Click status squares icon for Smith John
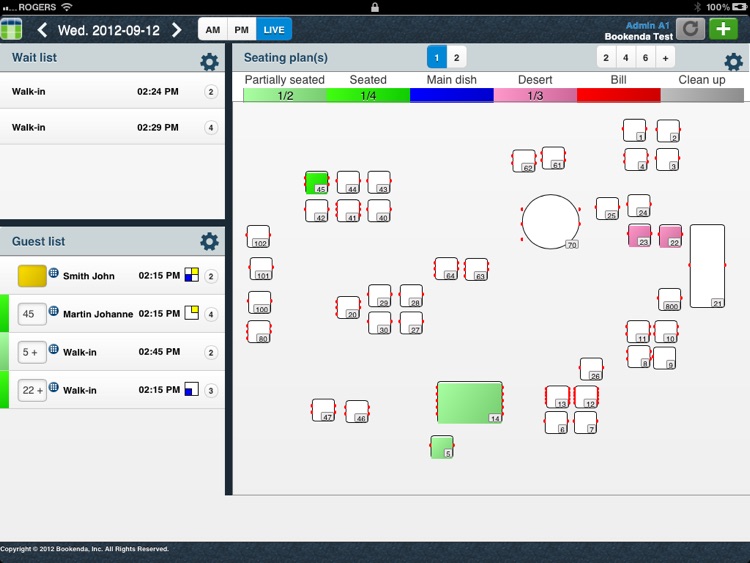Viewport: 750px width, 563px height. click(x=191, y=275)
